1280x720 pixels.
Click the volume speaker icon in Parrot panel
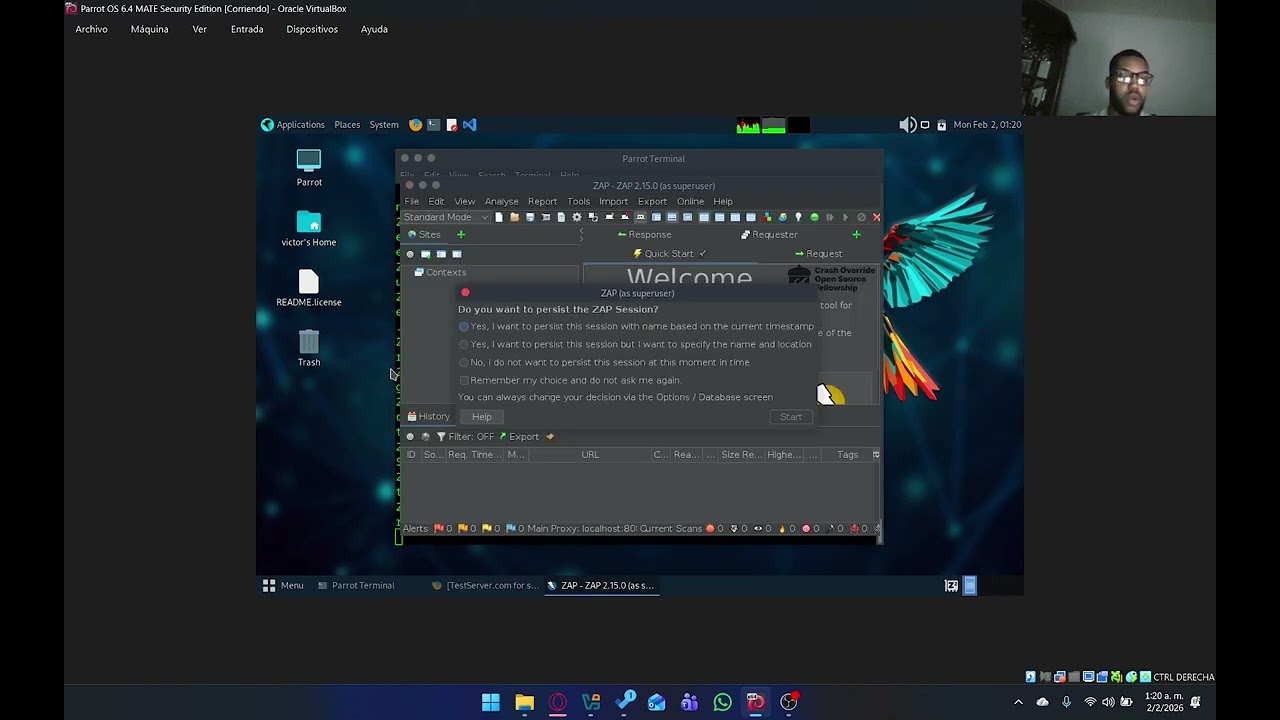pos(907,125)
